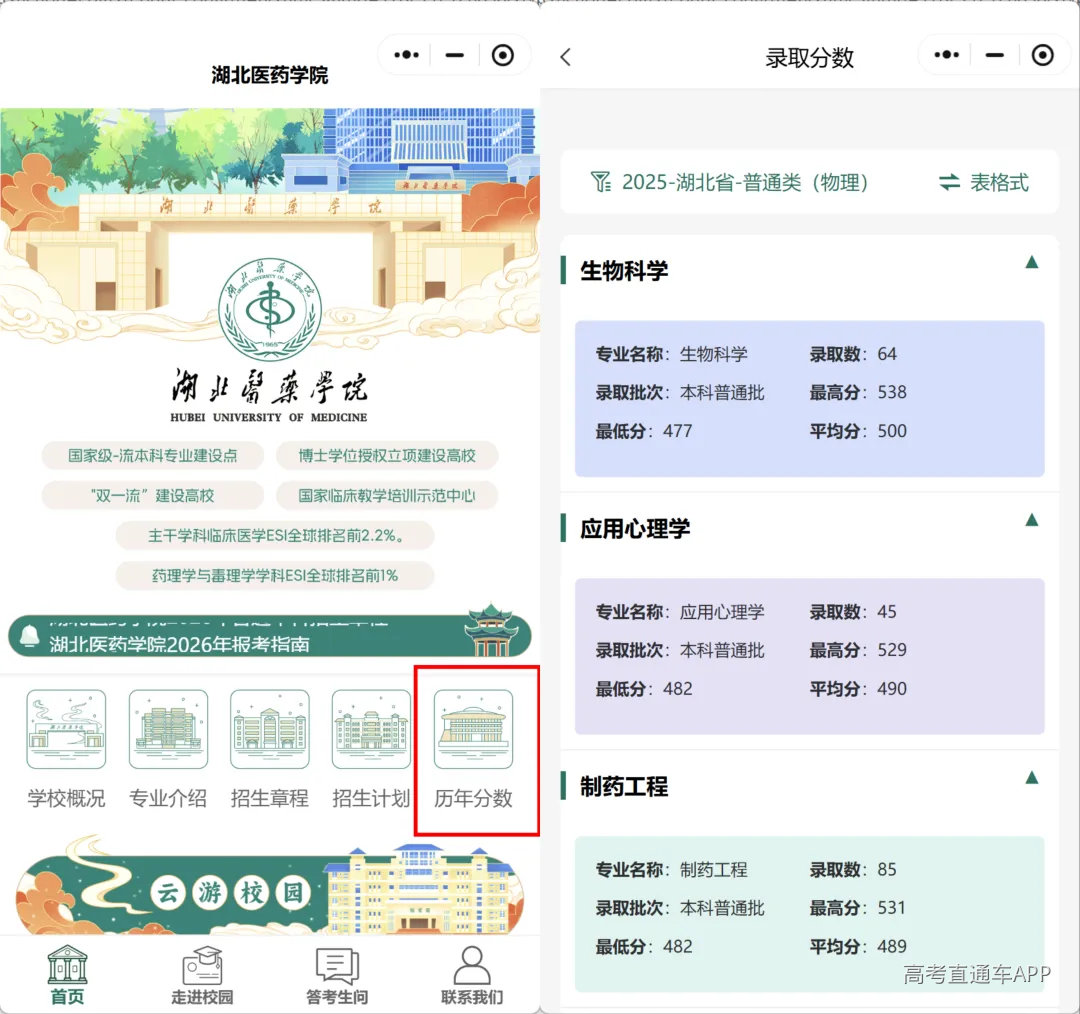Viewport: 1080px width, 1014px height.
Task: Click 录取数 45 in 应用心理学 card
Action: pyautogui.click(x=853, y=612)
